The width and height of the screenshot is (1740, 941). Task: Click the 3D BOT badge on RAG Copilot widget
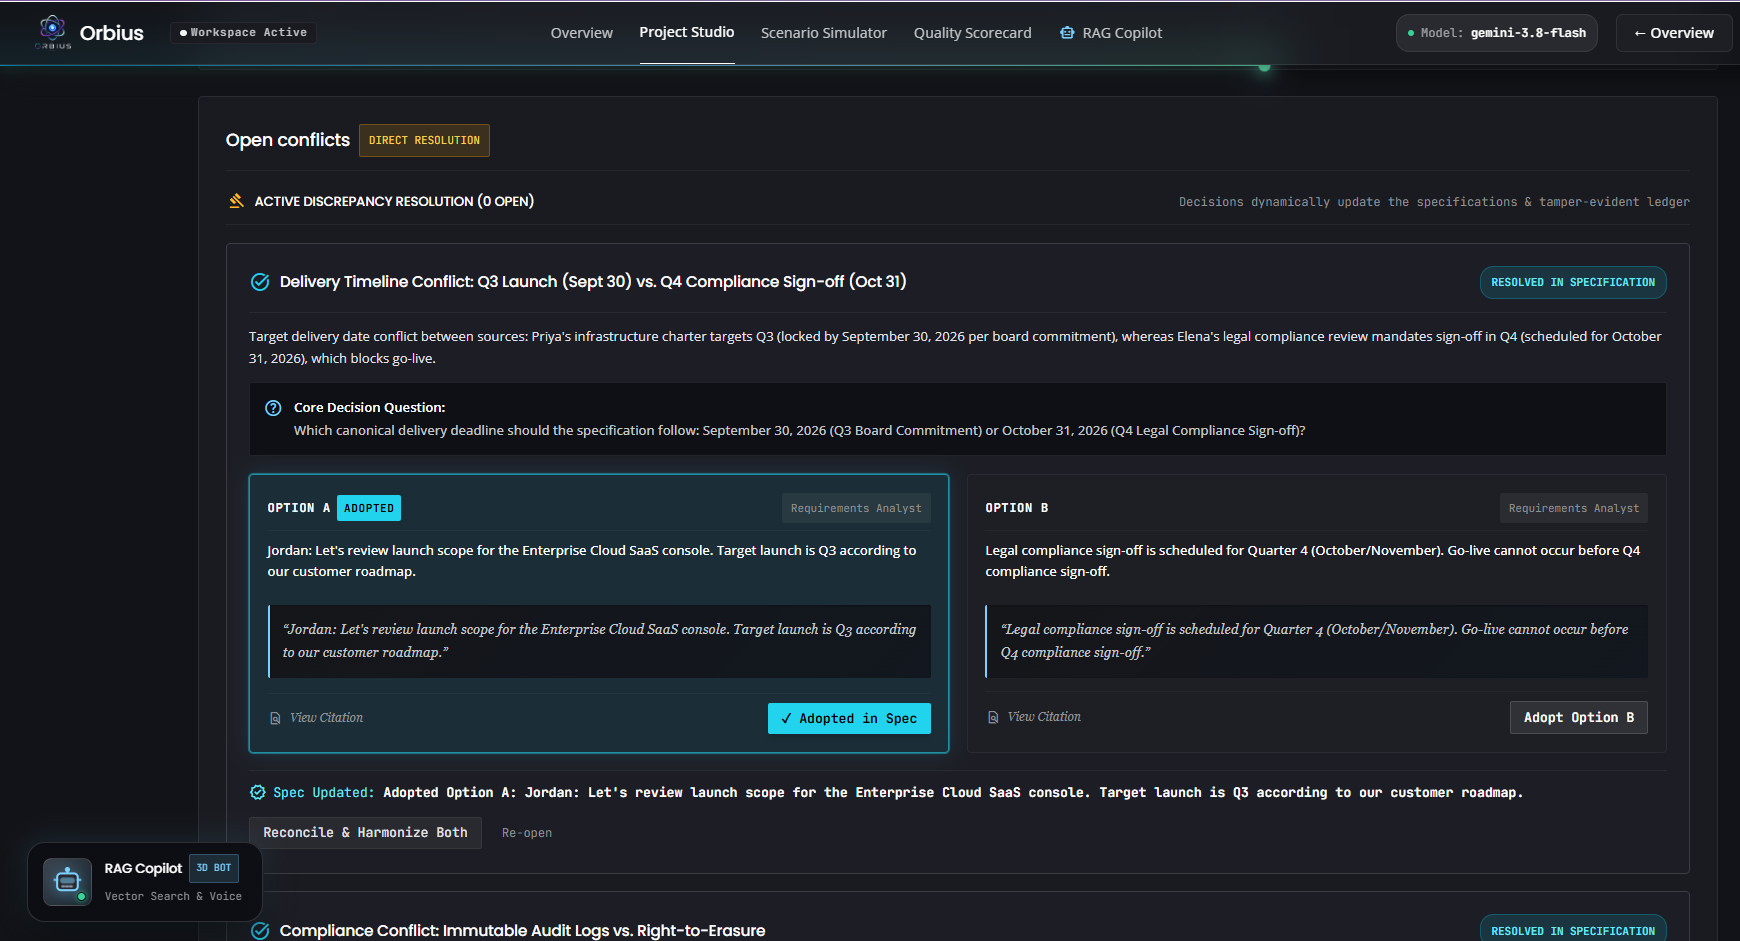(214, 868)
